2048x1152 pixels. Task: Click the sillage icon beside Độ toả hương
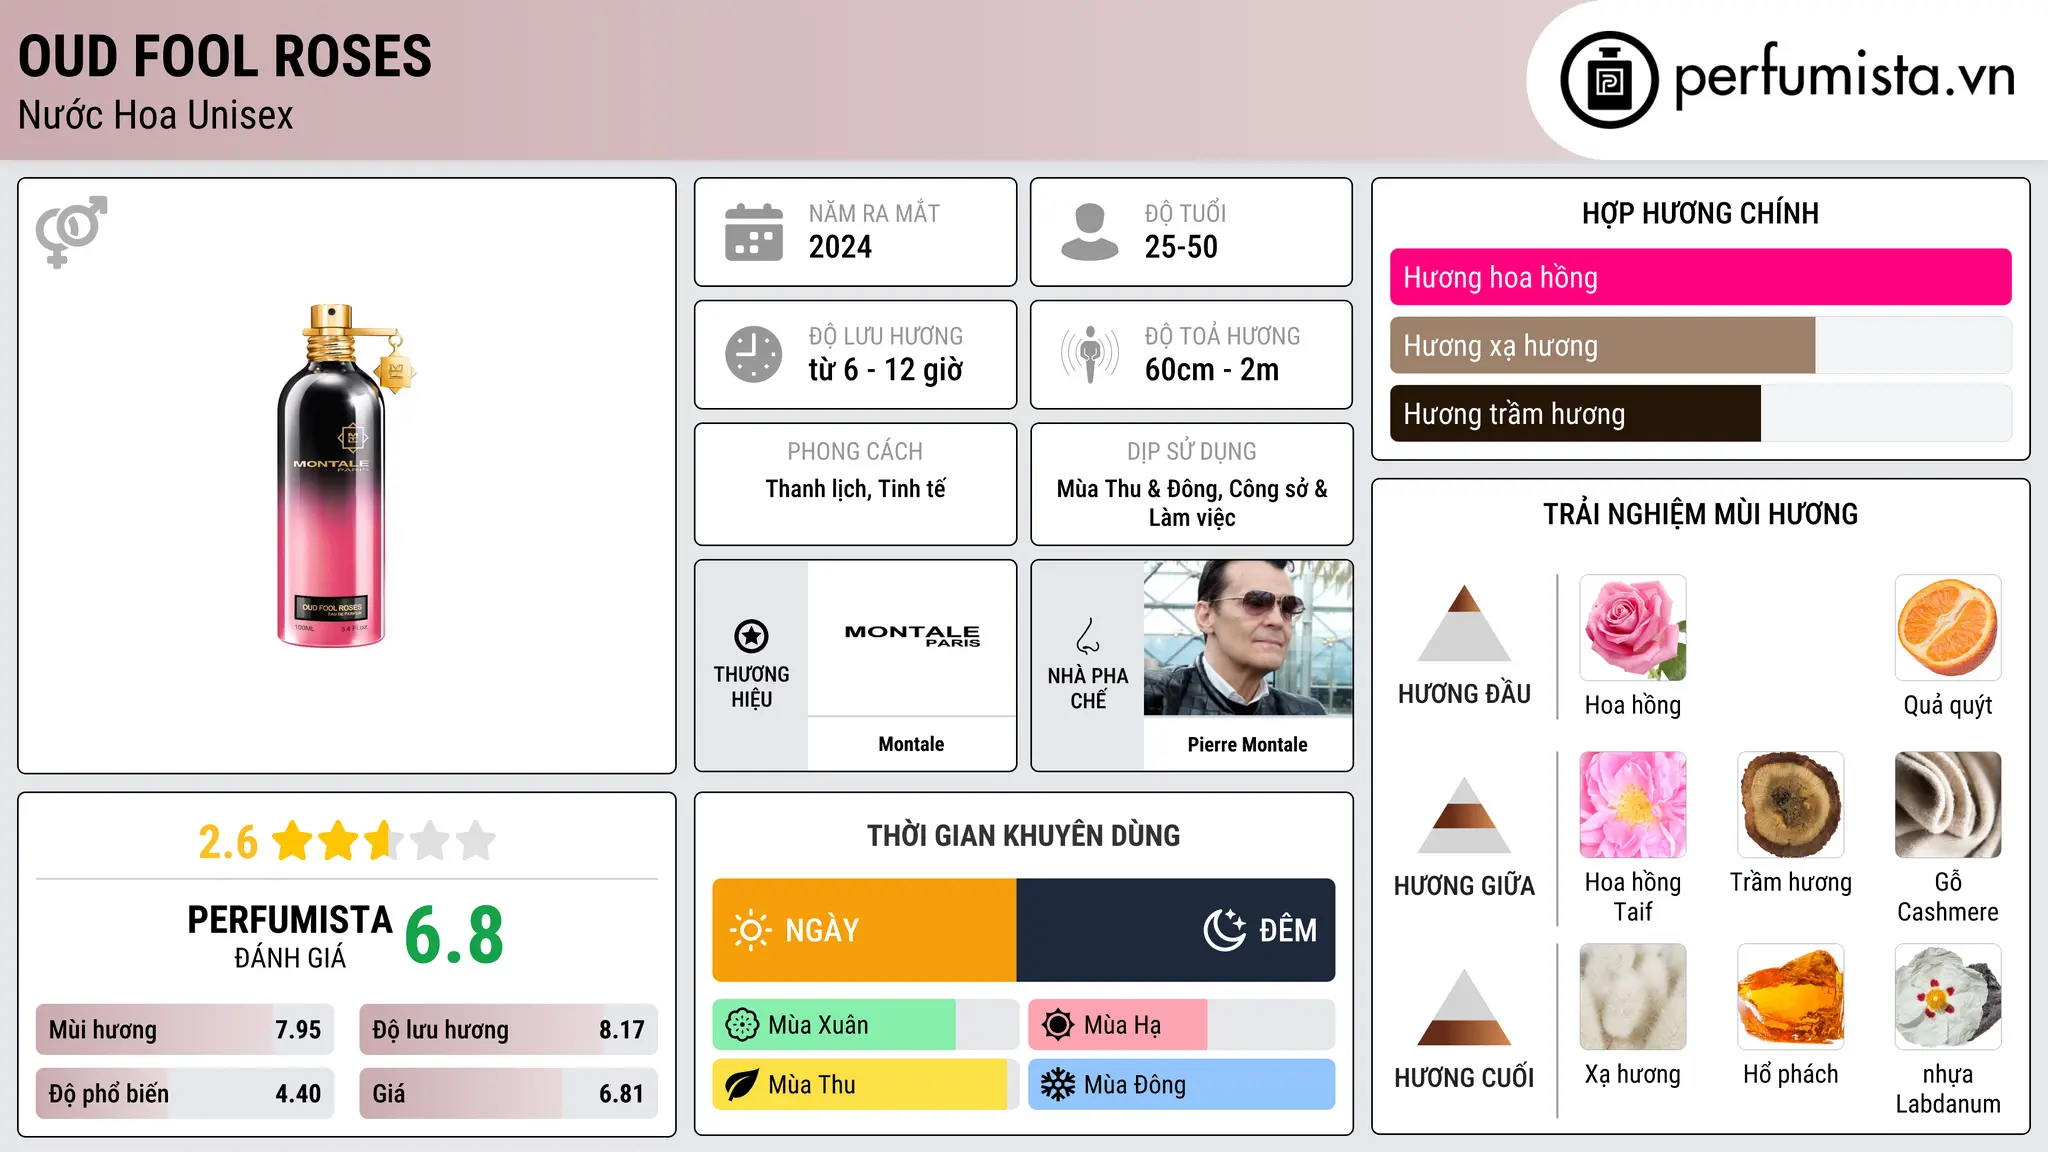[1089, 354]
